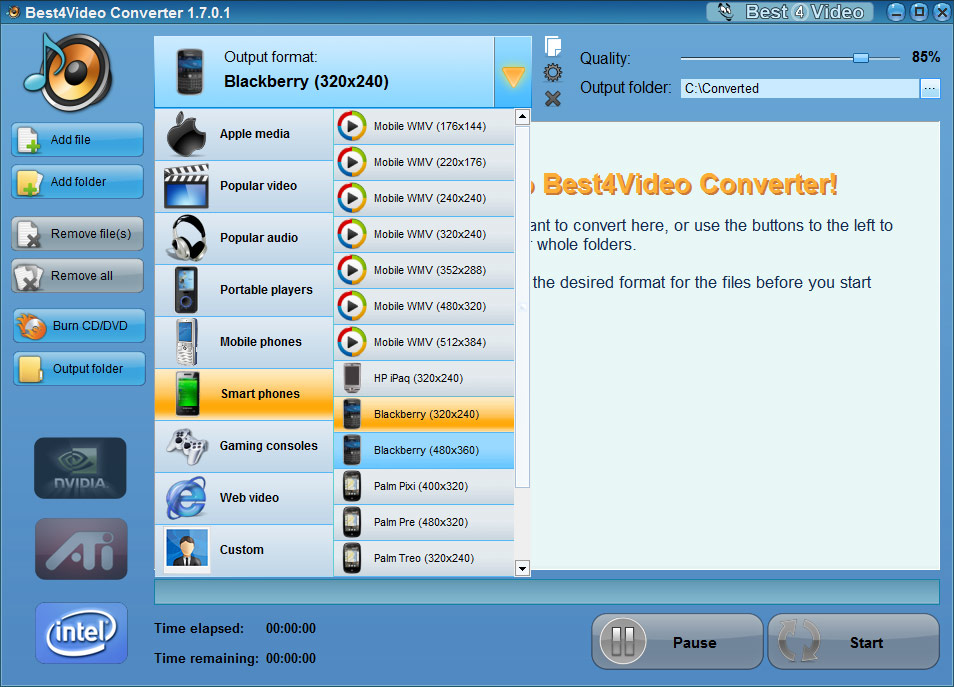Viewport: 954px width, 687px height.
Task: Click the music speaker logo icon
Action: (x=68, y=72)
